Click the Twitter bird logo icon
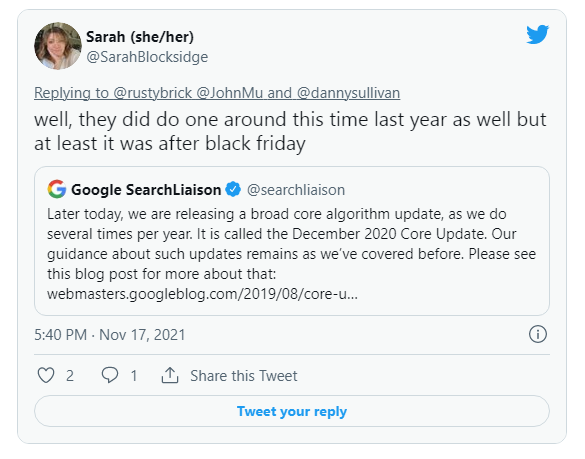Image resolution: width=585 pixels, height=459 pixels. tap(537, 34)
